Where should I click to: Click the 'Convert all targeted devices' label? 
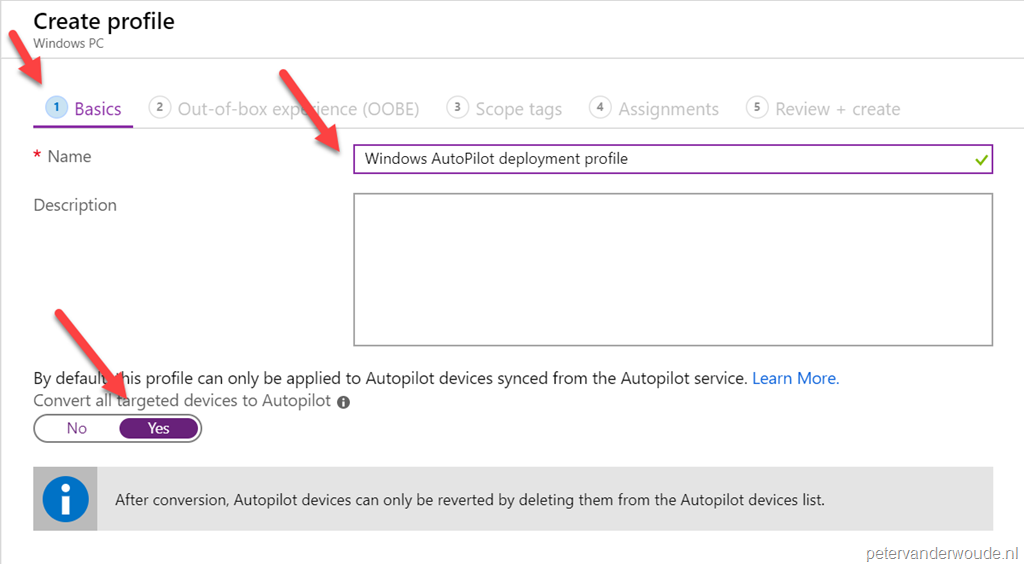pyautogui.click(x=182, y=400)
